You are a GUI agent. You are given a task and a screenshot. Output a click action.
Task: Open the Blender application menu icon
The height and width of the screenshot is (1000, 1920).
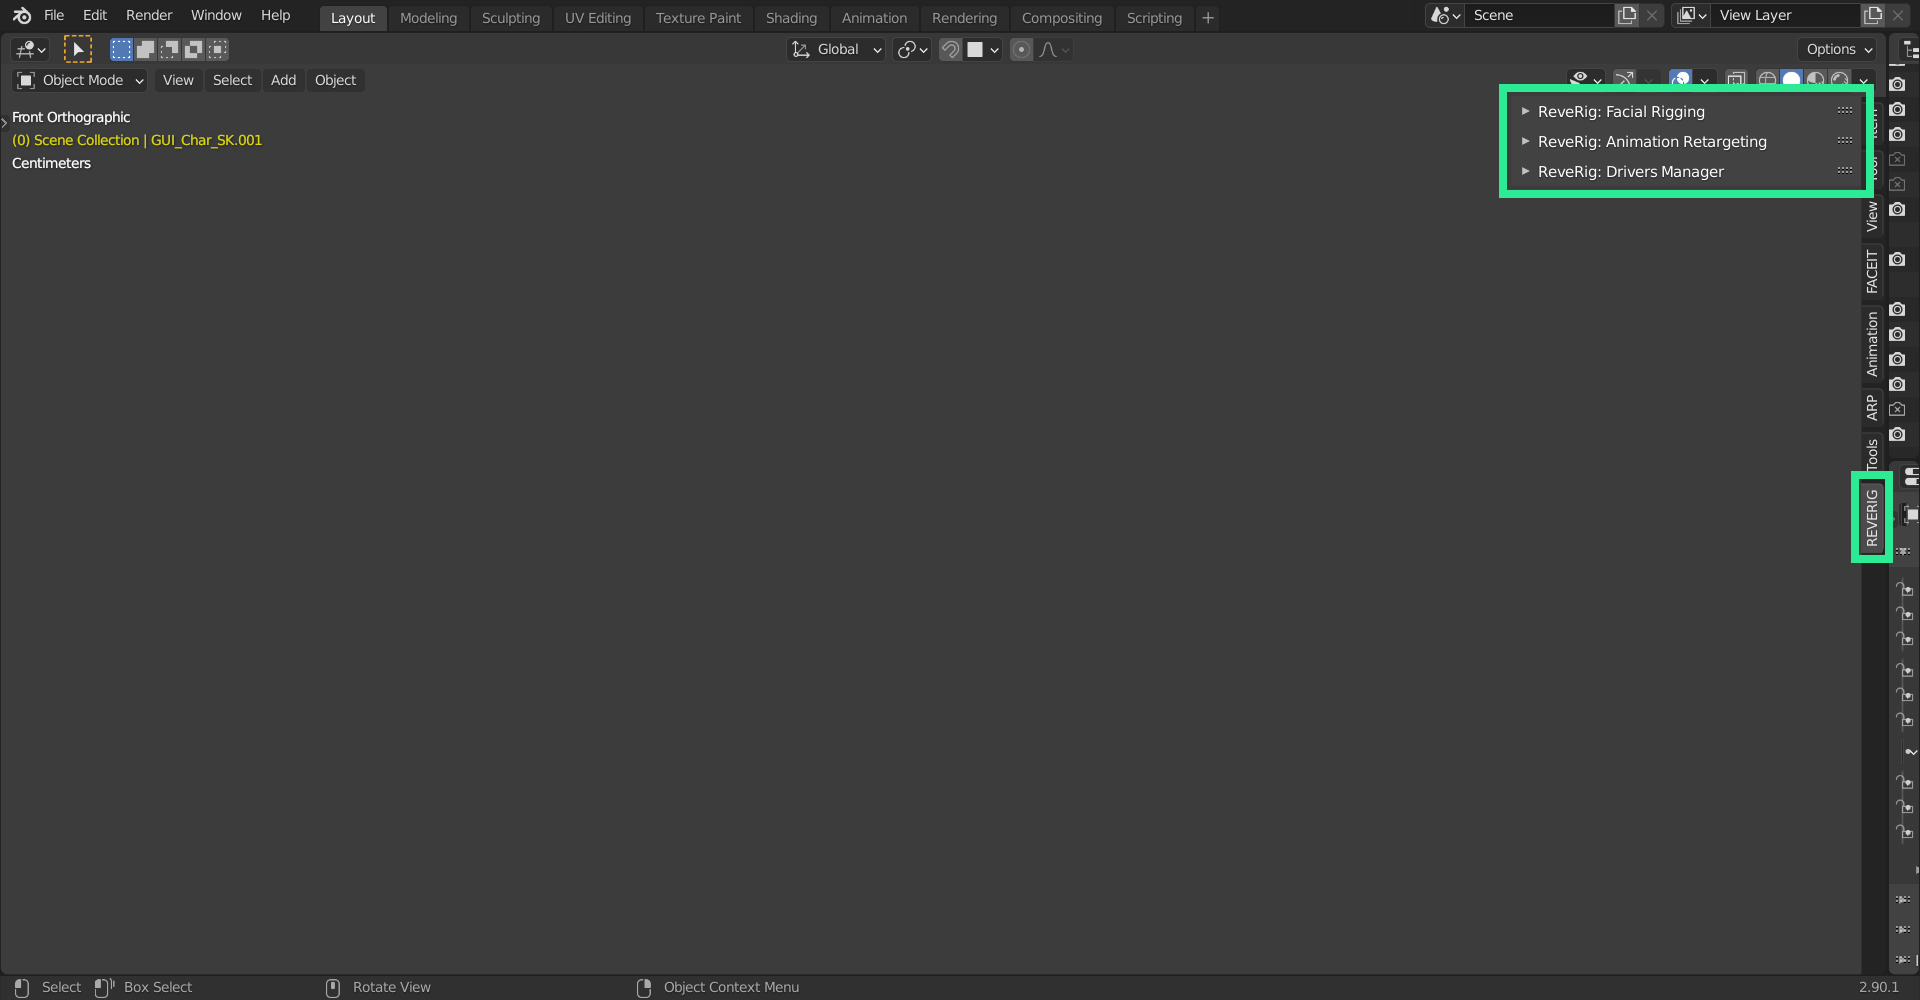point(21,15)
